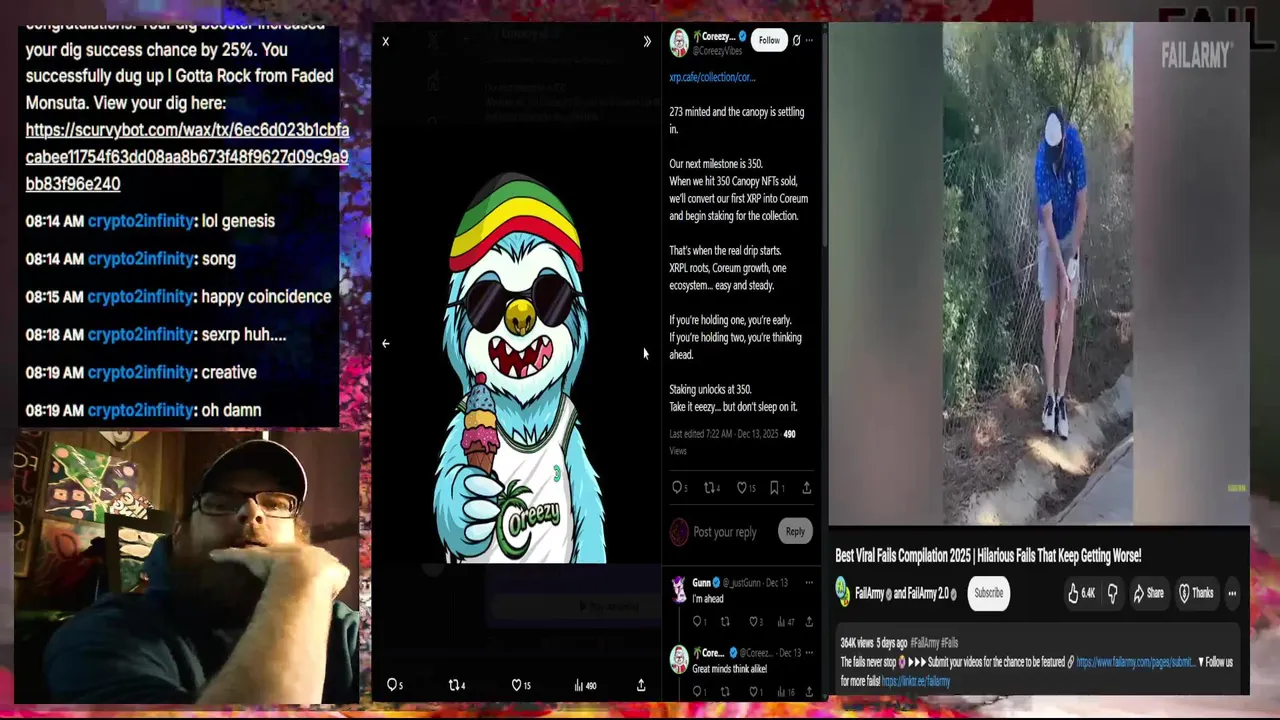1280x720 pixels.
Task: Like the FailArmy video (6.4K)
Action: tap(1081, 593)
